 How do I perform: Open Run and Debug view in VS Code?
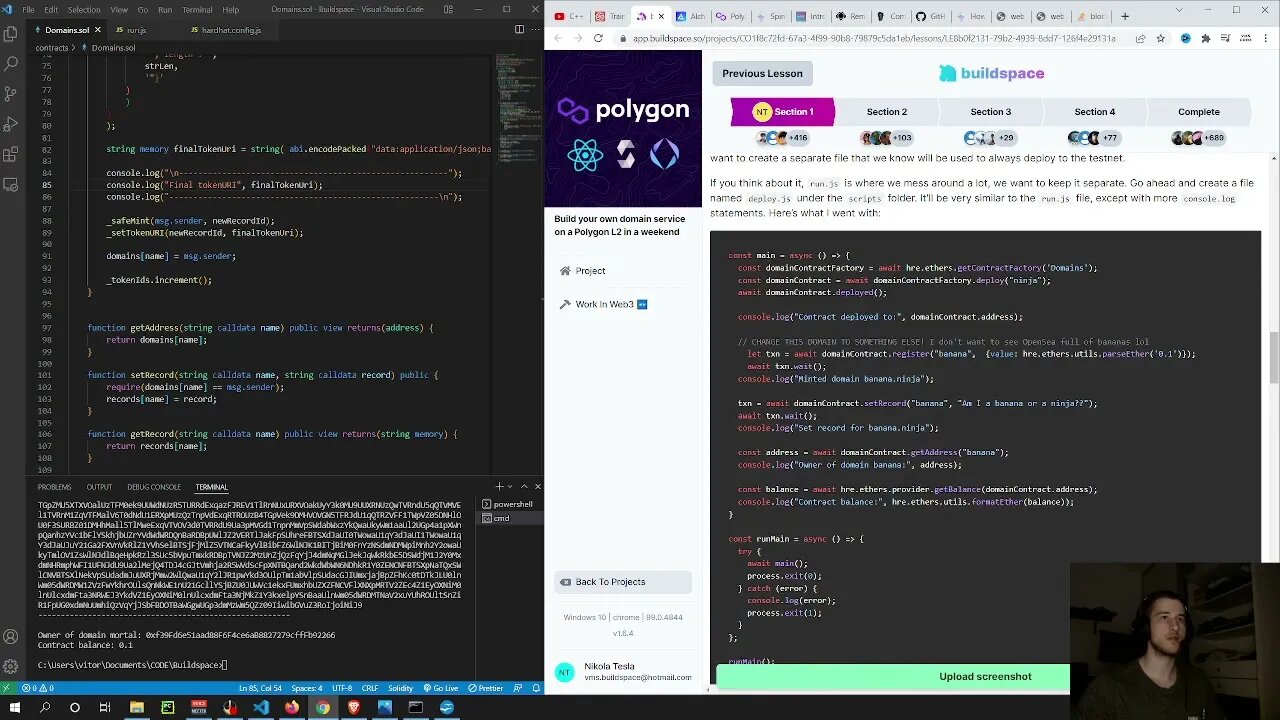(11, 124)
